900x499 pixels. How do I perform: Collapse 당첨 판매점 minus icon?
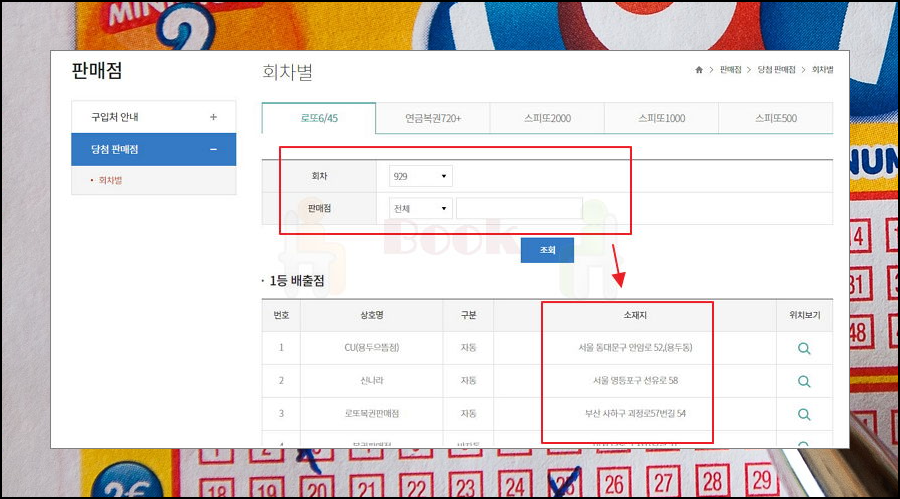[x=214, y=149]
